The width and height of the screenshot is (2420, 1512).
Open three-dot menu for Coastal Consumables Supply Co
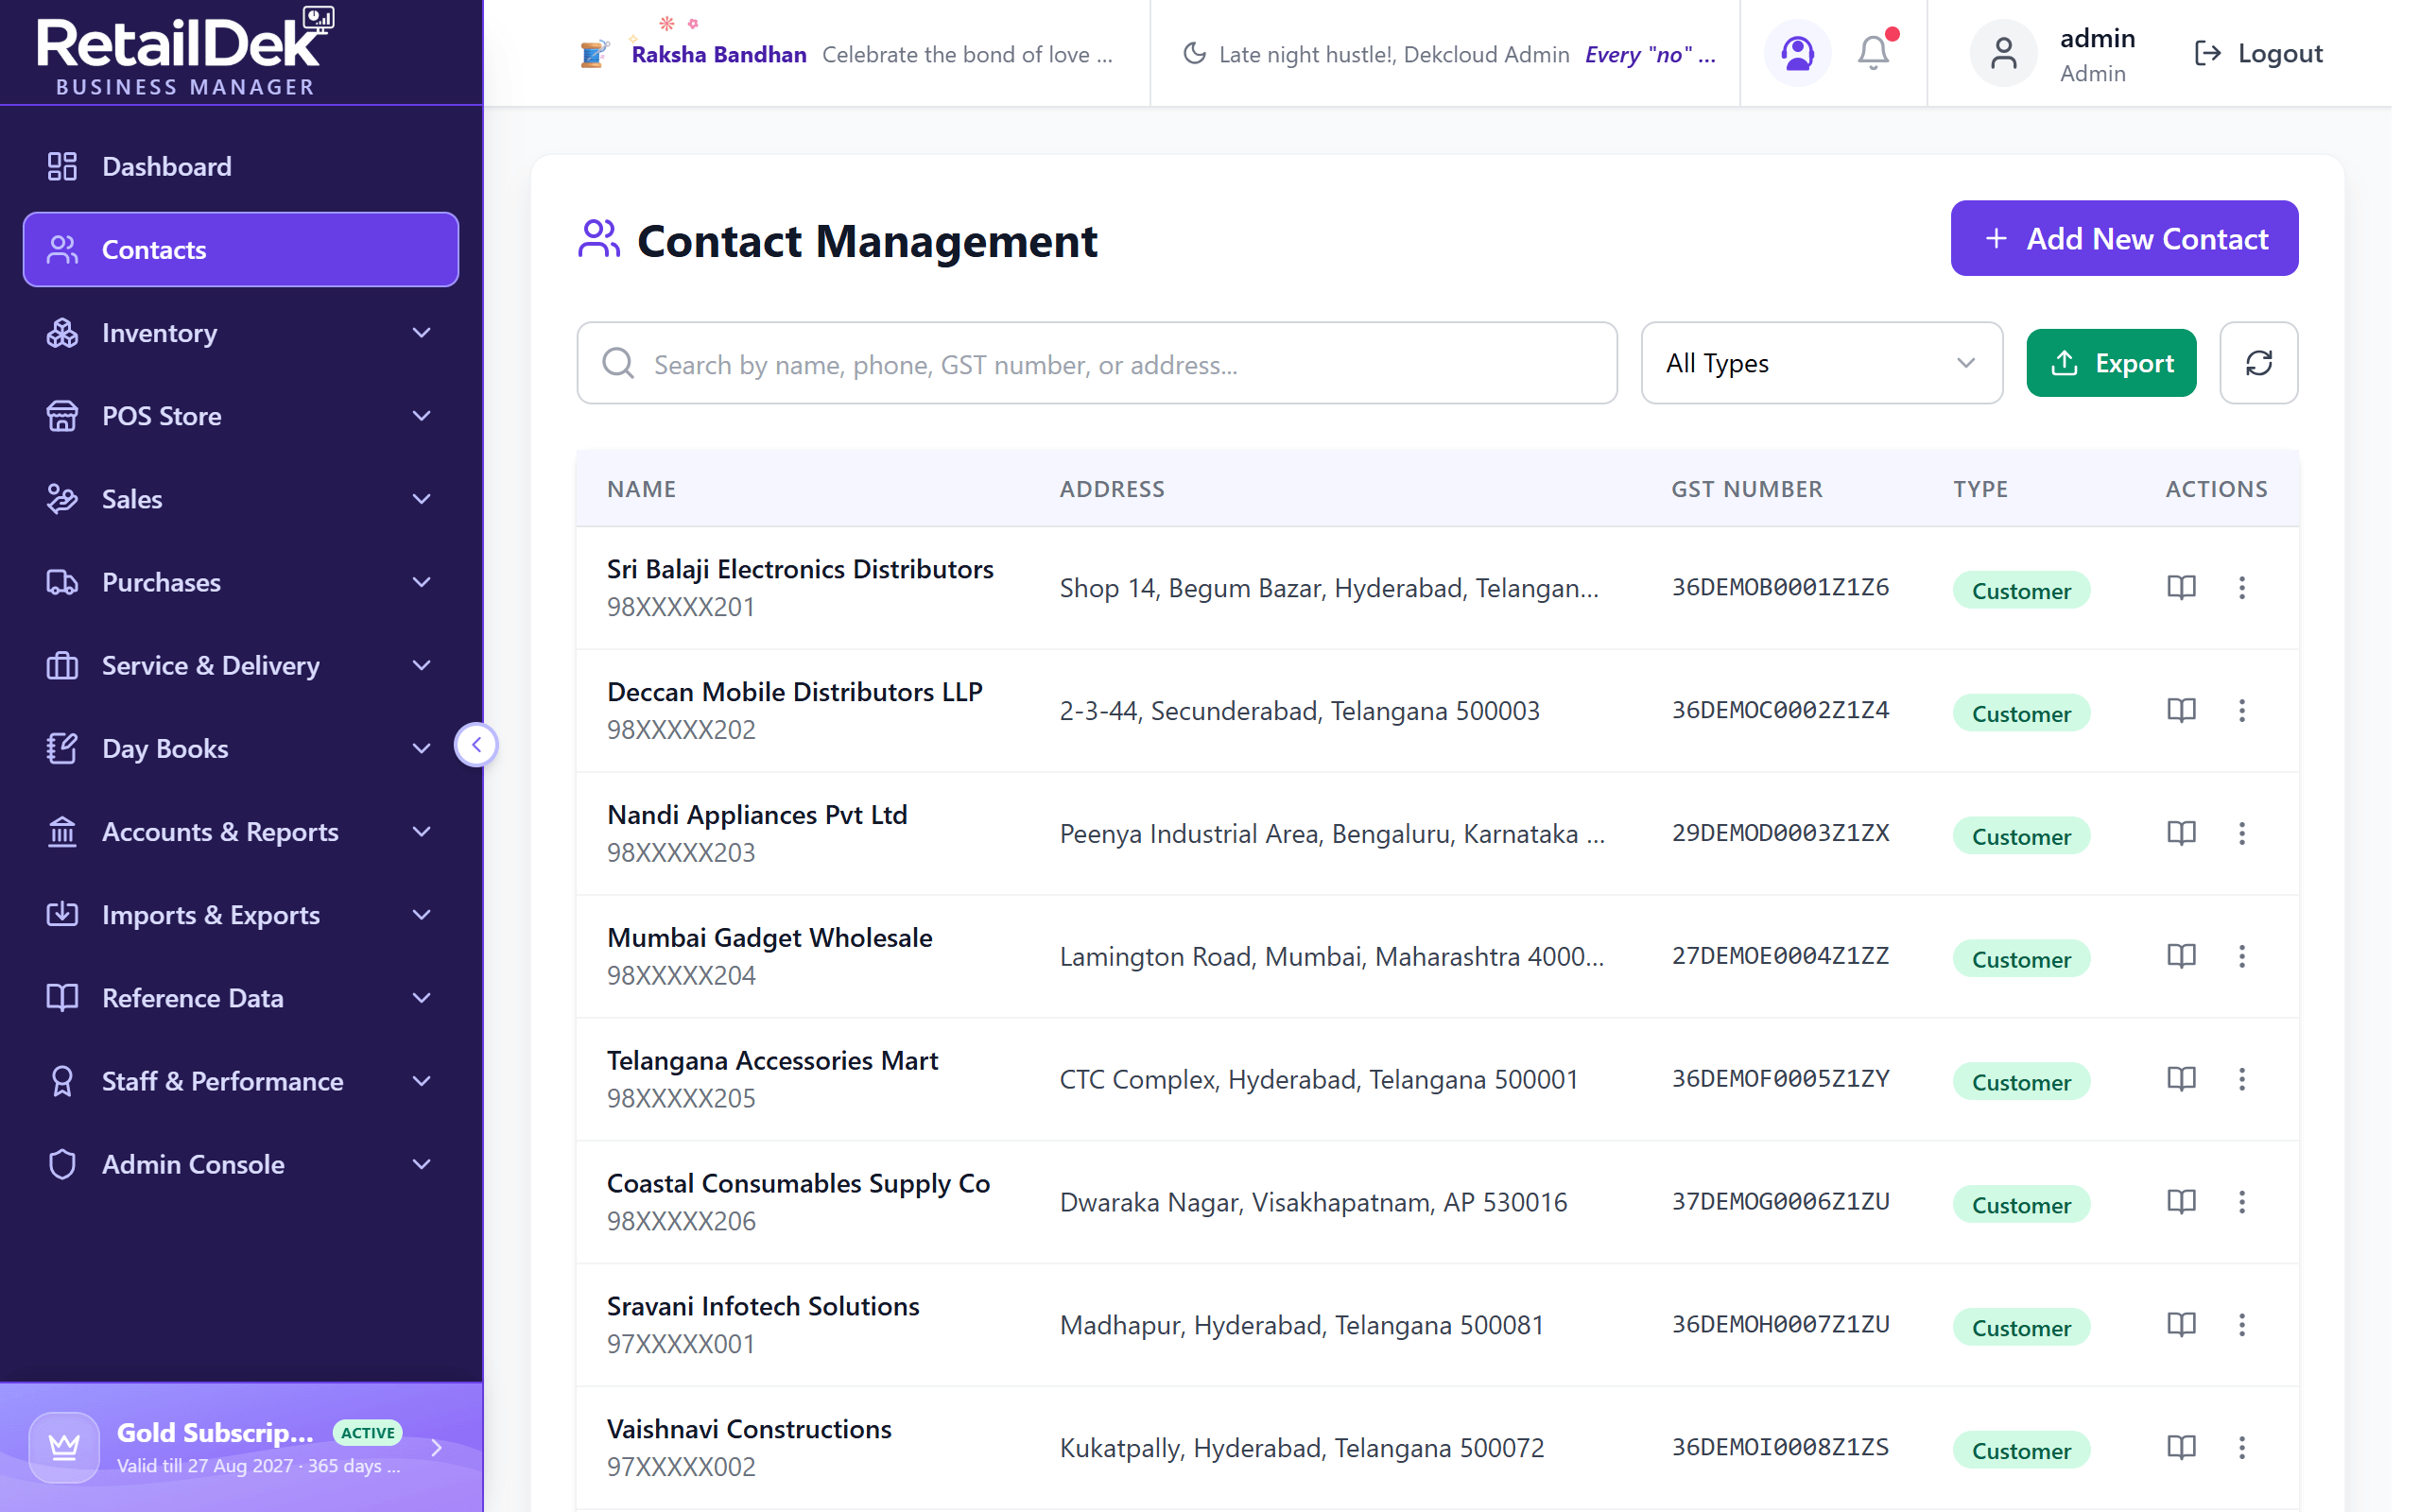click(2241, 1202)
